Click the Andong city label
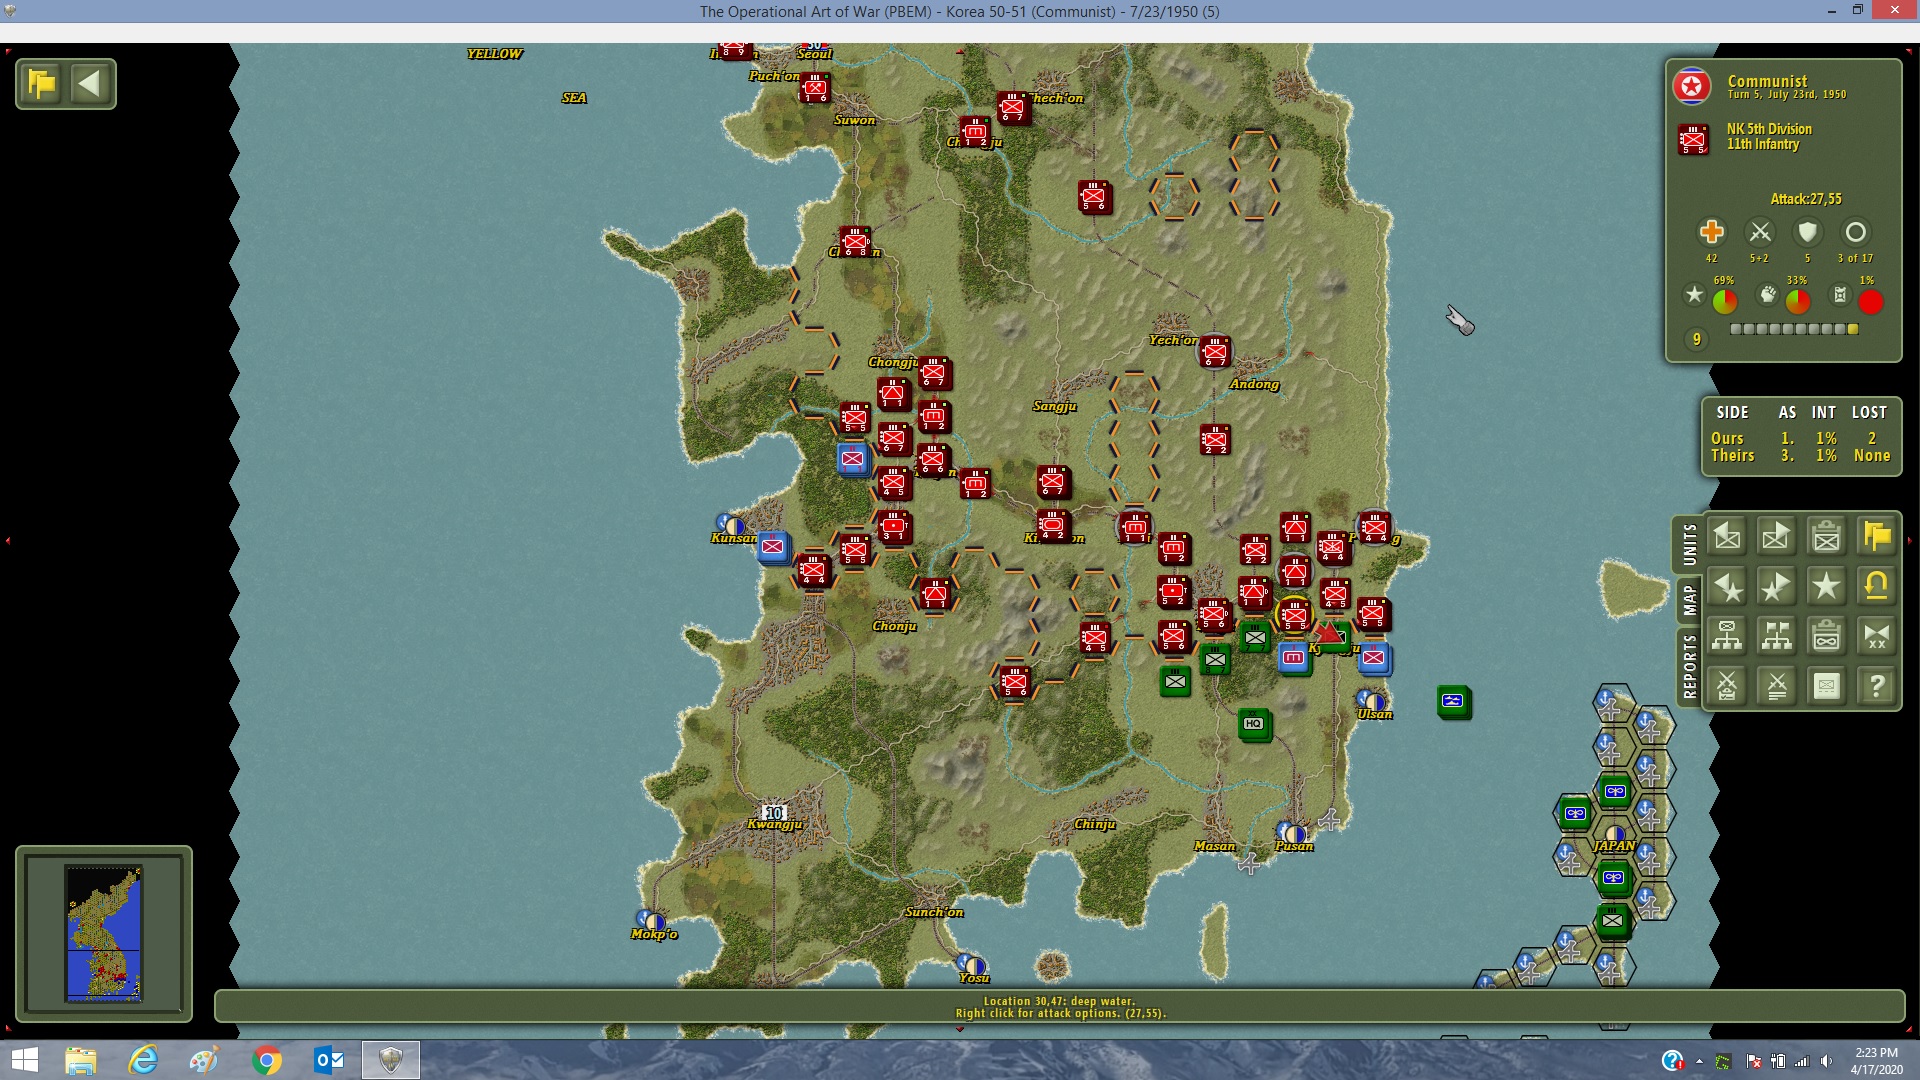Viewport: 1920px width, 1080px height. (1254, 384)
